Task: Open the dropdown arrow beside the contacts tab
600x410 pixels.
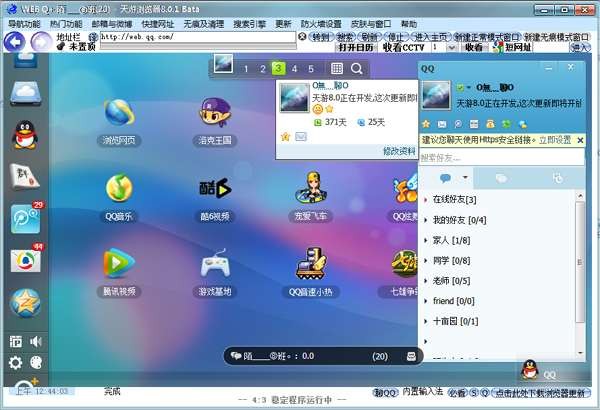Action: tap(465, 177)
